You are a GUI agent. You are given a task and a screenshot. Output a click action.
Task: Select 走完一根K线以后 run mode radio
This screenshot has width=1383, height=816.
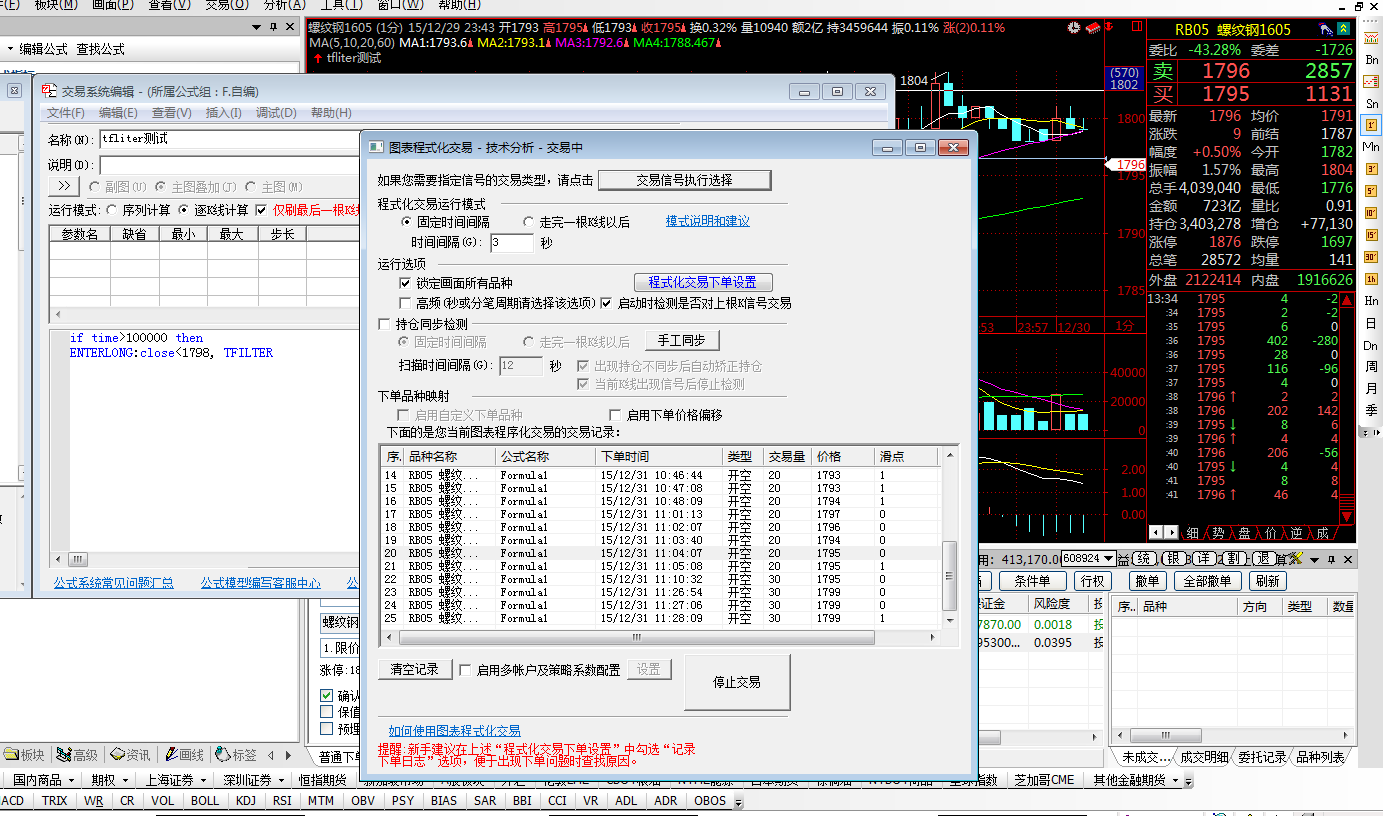[x=528, y=222]
